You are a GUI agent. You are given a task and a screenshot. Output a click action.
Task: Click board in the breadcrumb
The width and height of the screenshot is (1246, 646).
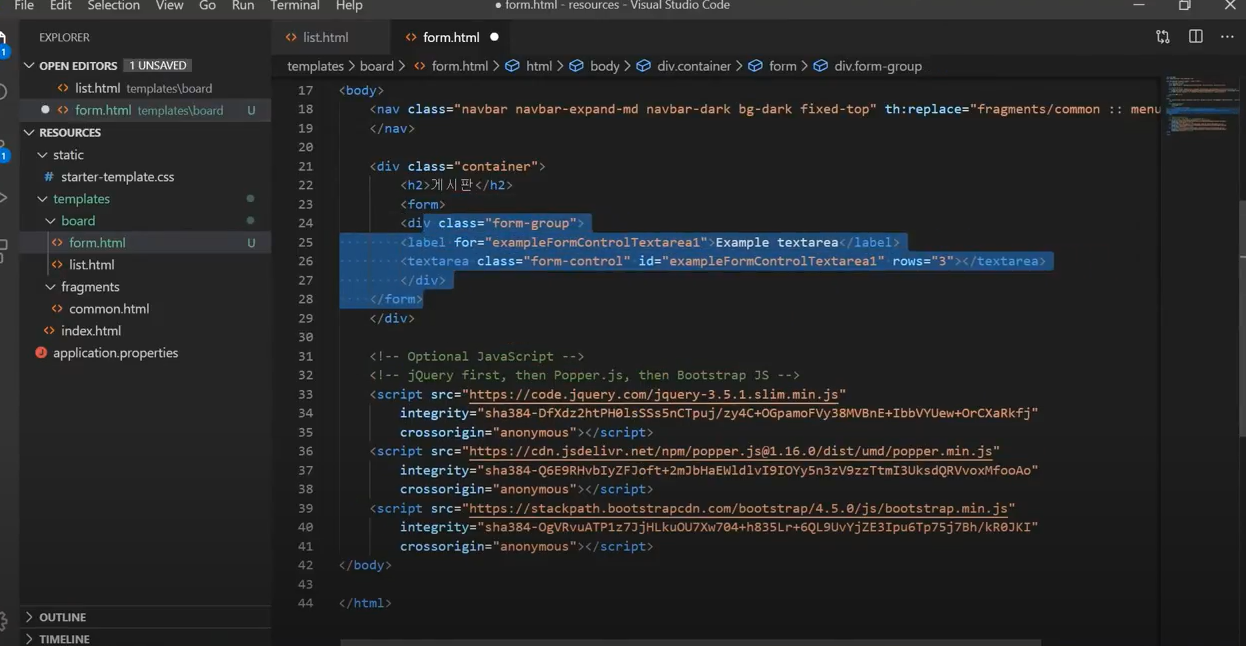click(377, 66)
